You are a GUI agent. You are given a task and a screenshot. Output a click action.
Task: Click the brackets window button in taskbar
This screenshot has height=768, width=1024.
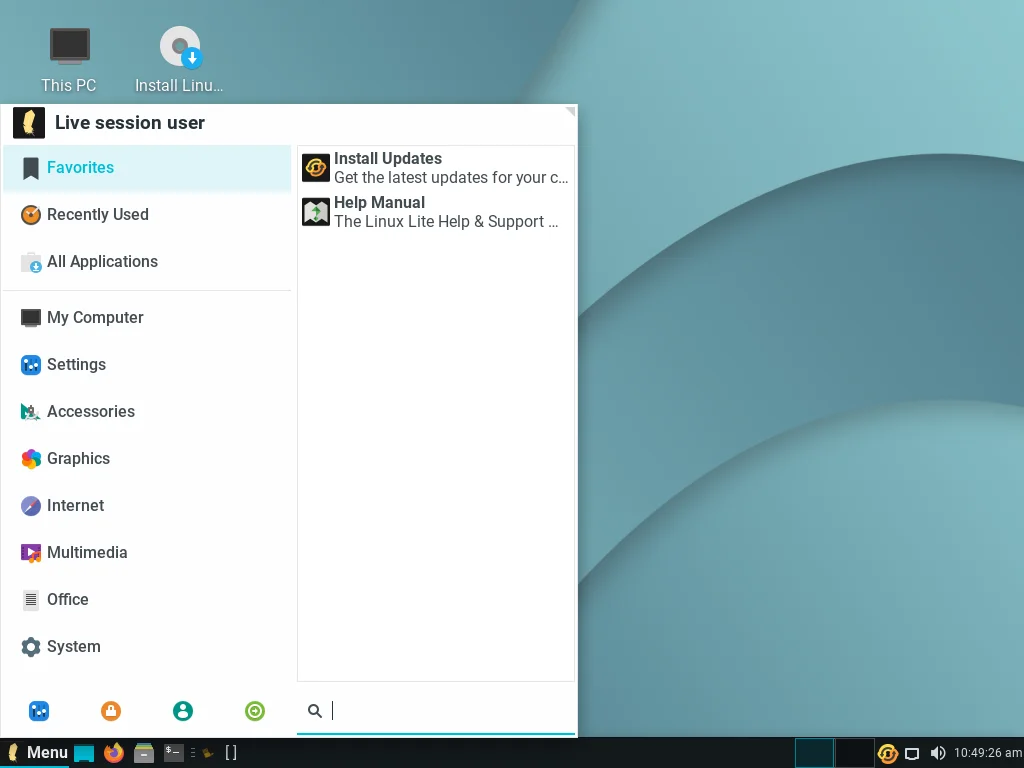[231, 753]
